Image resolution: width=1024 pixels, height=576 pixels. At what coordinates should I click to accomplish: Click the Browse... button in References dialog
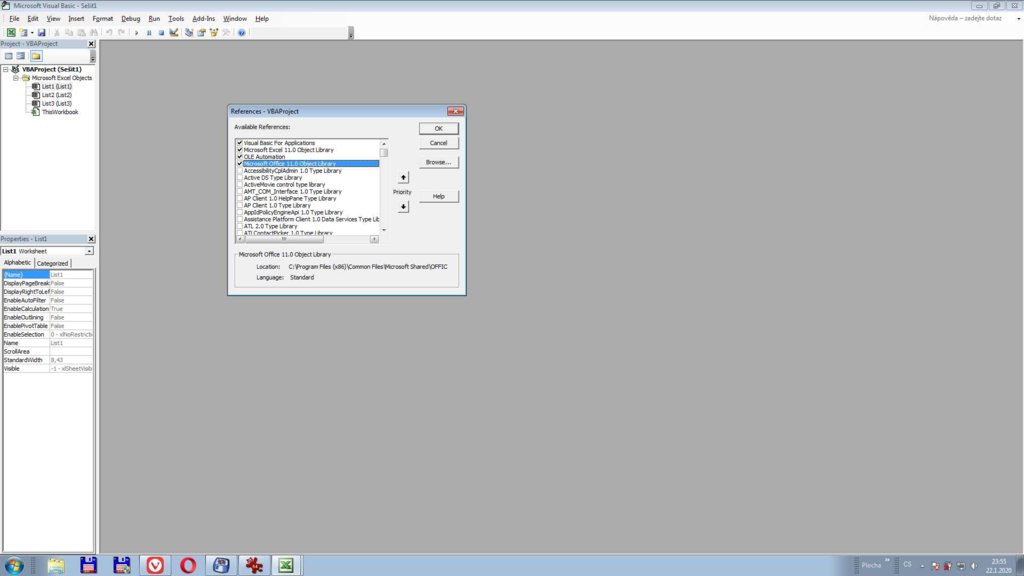pos(438,162)
